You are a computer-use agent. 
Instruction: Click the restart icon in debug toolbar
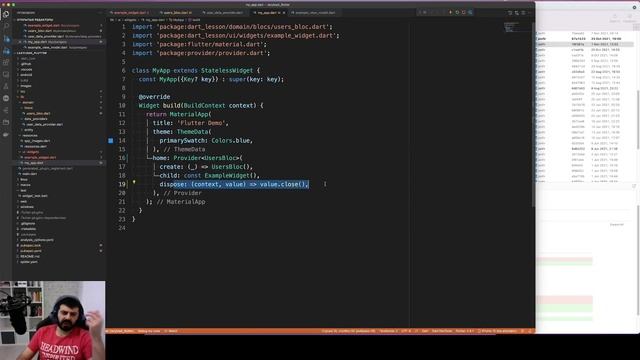tap(457, 12)
